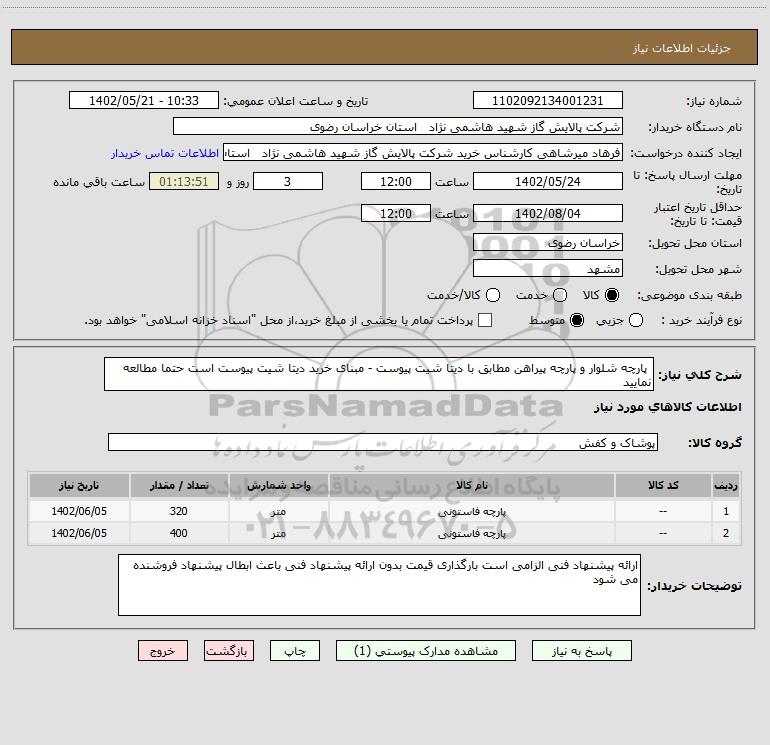Click the نوع فرآیند خرید label
This screenshot has height=745, width=770.
point(701,321)
